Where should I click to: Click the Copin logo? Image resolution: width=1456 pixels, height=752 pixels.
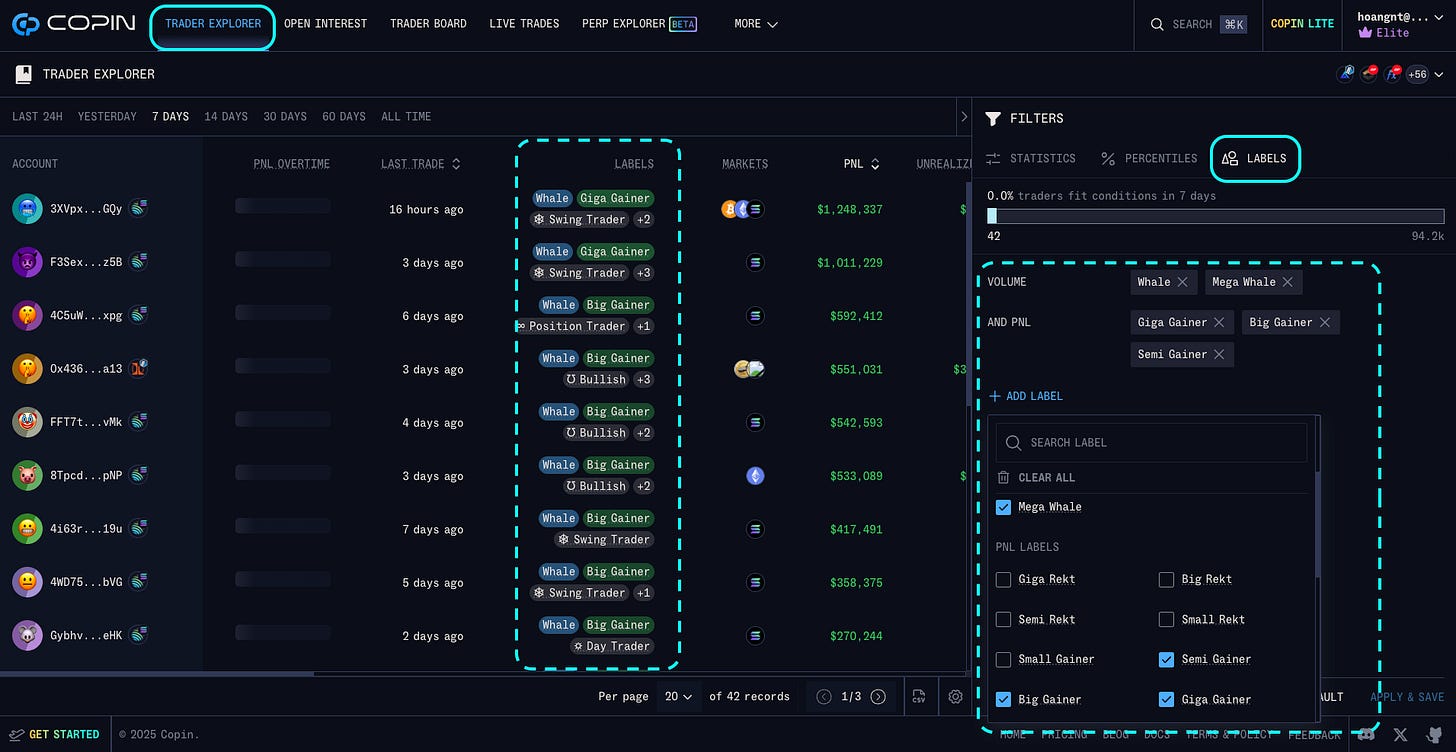click(x=74, y=23)
